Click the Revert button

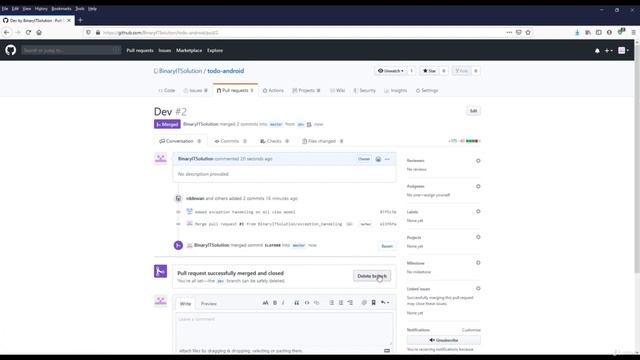[x=387, y=246]
